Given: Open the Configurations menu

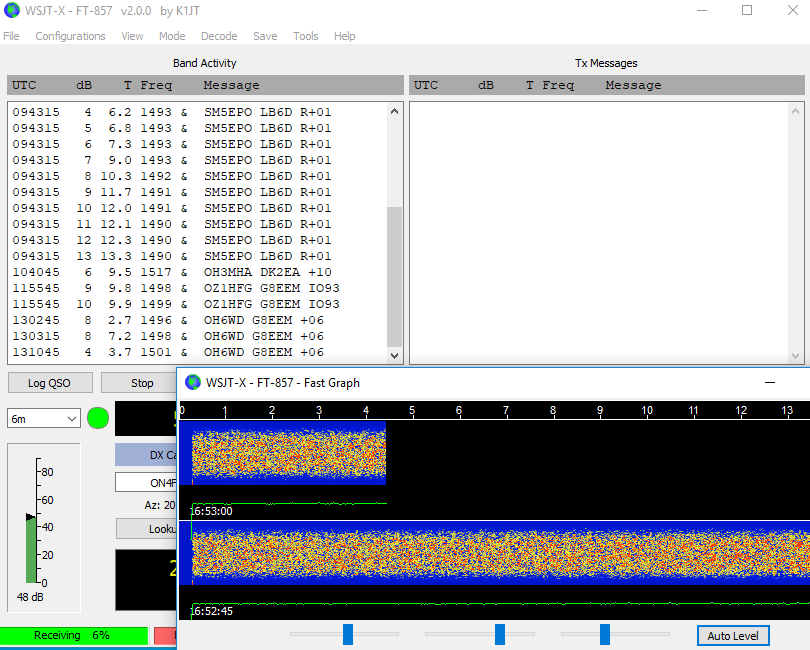Looking at the screenshot, I should [70, 36].
